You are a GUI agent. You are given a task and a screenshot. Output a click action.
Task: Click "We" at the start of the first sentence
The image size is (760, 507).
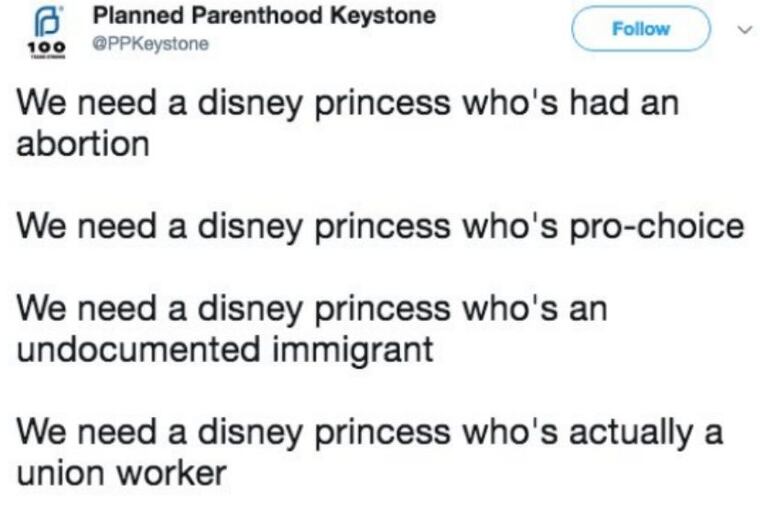tap(42, 105)
